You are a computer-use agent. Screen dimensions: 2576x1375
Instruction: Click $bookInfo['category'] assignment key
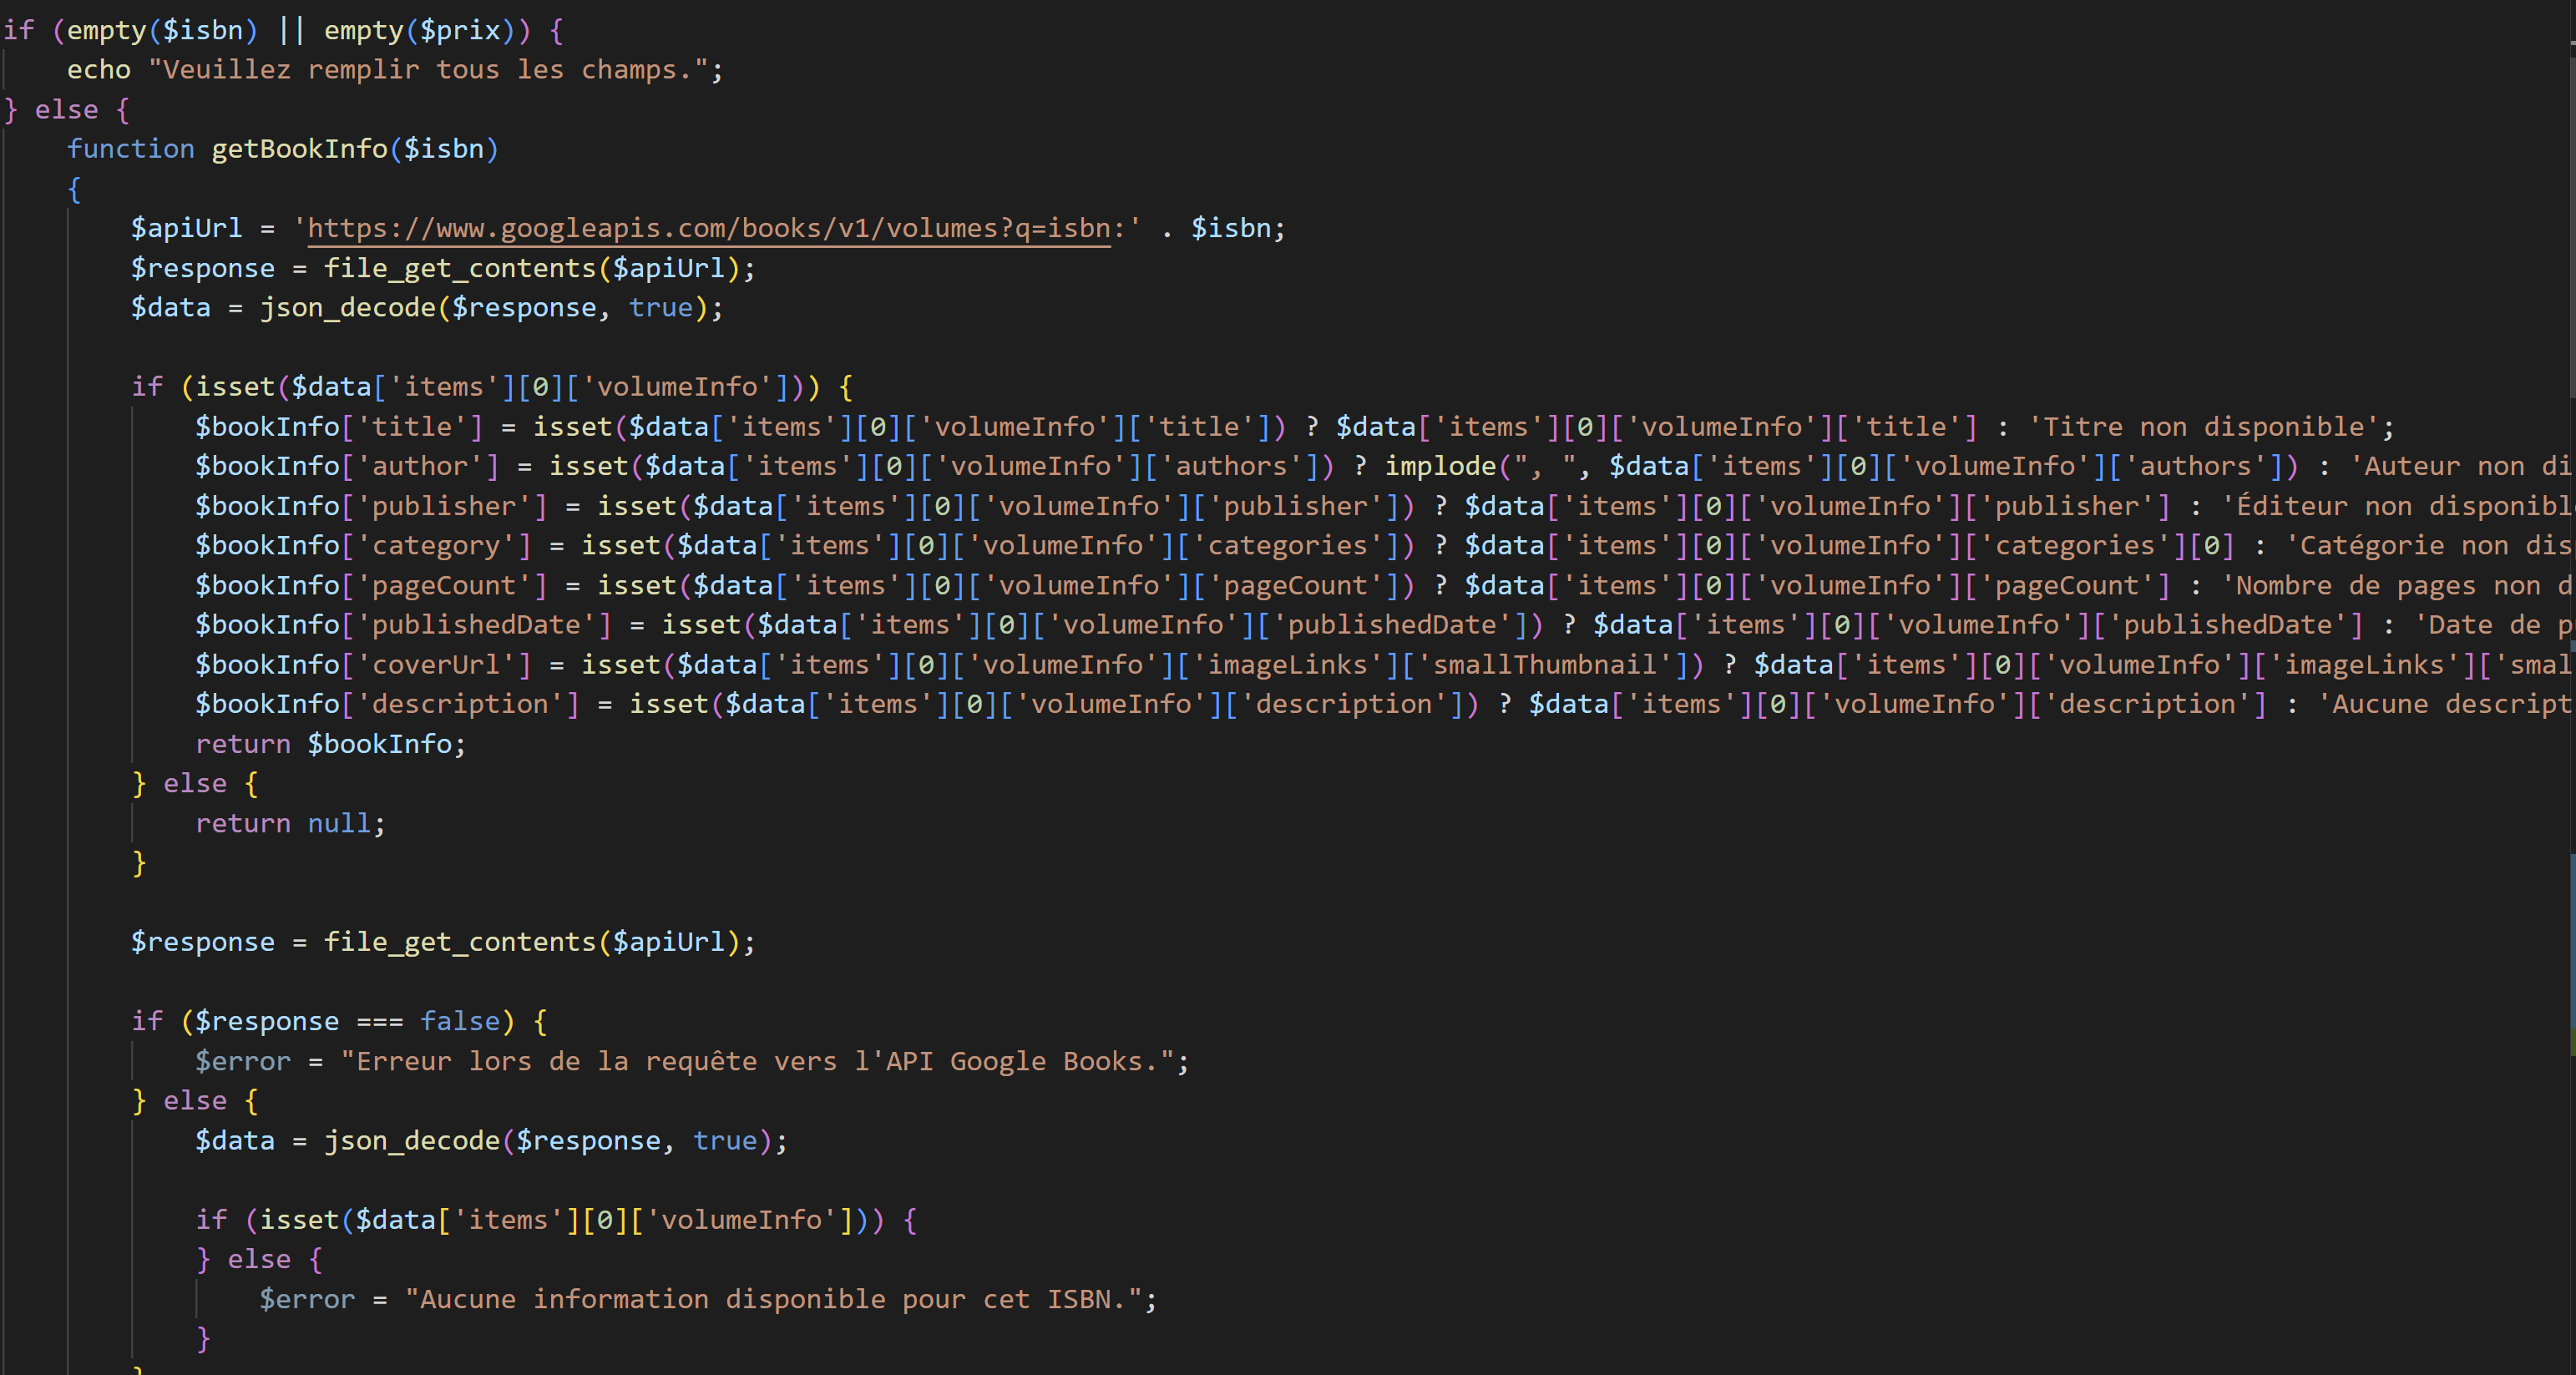pyautogui.click(x=363, y=546)
